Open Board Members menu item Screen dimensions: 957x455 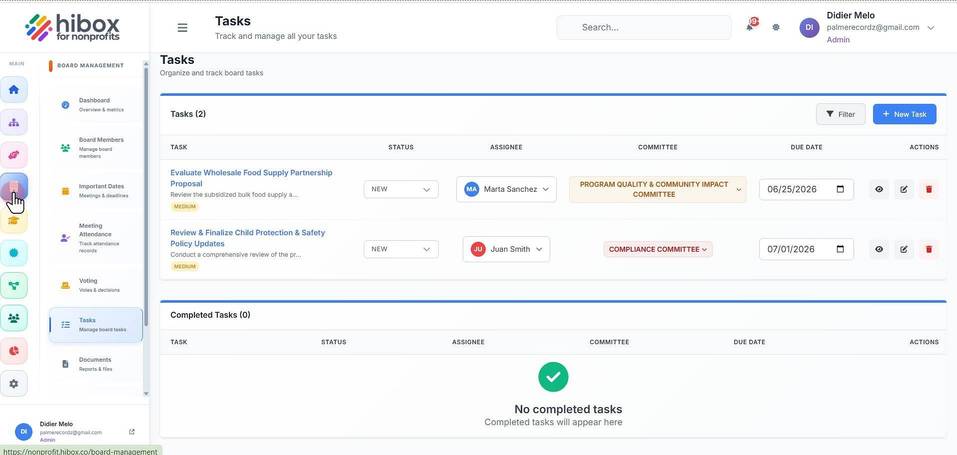[x=95, y=148]
